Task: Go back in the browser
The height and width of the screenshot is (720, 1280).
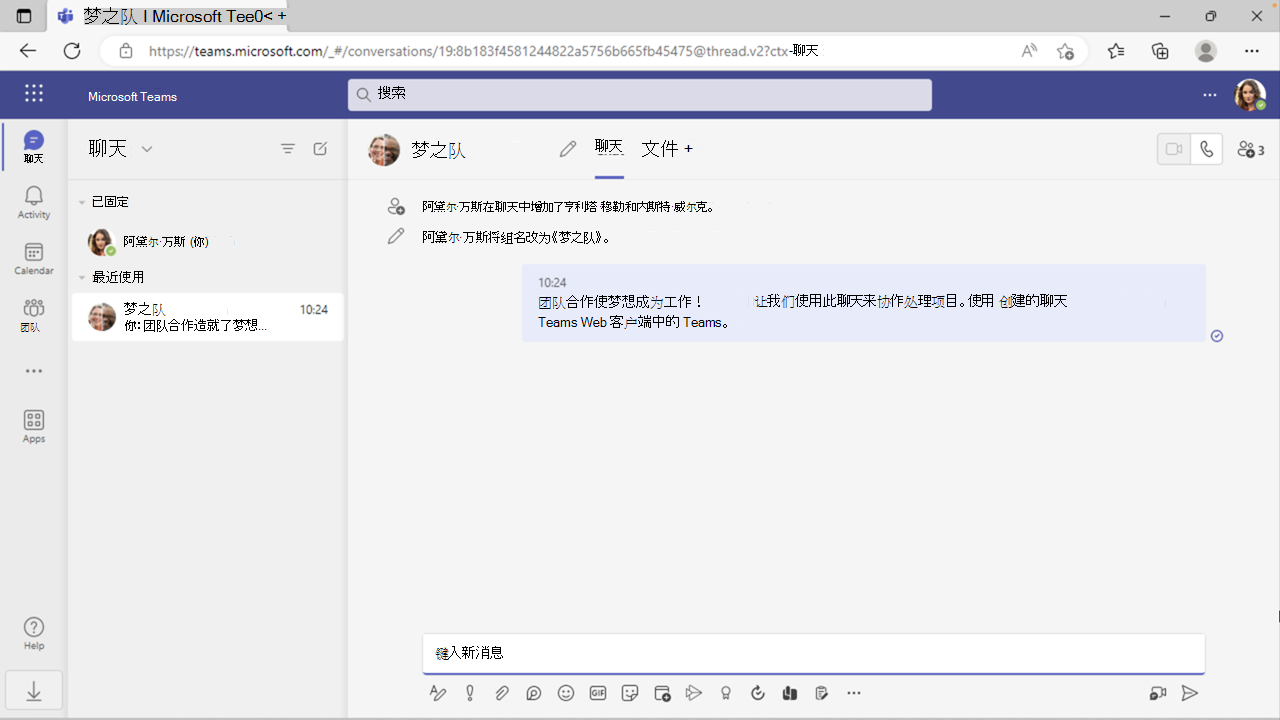Action: pos(28,51)
